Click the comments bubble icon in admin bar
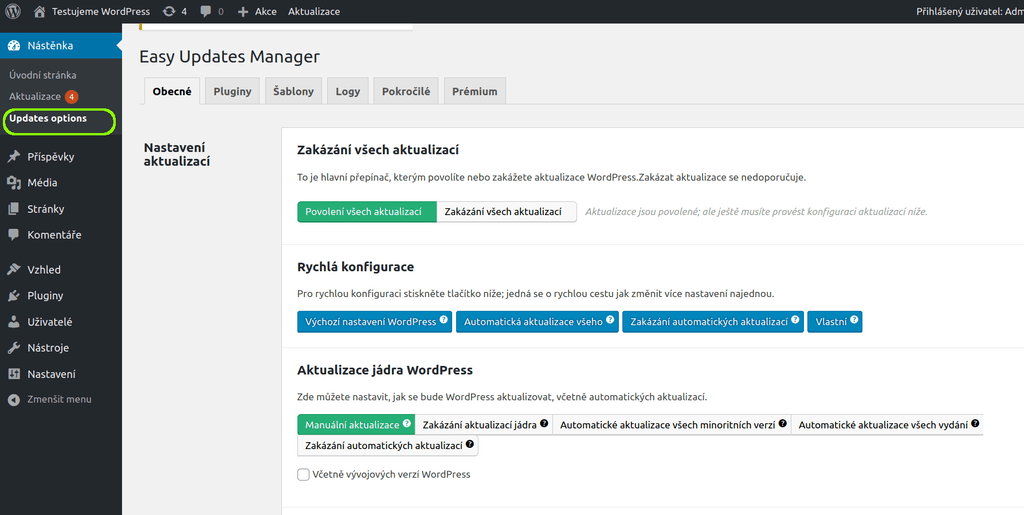The height and width of the screenshot is (515, 1024). pos(206,11)
